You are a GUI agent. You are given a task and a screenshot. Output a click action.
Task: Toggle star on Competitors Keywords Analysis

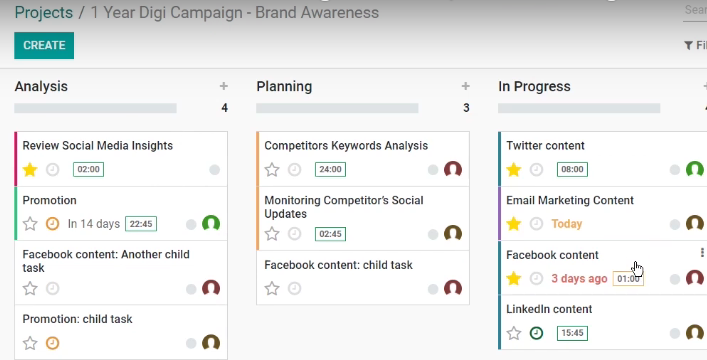tap(271, 170)
